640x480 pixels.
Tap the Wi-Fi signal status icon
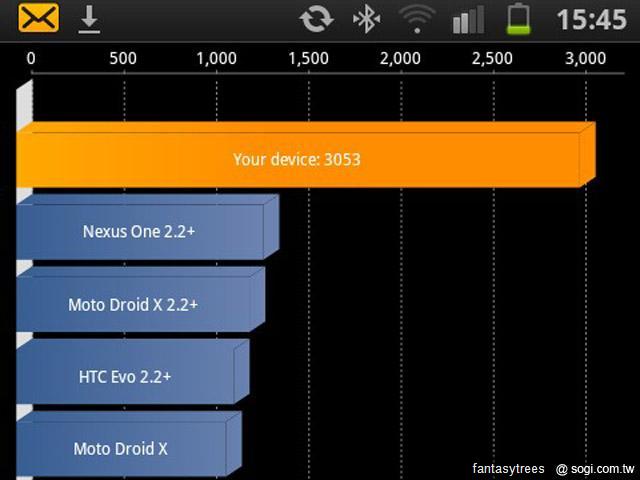point(417,20)
